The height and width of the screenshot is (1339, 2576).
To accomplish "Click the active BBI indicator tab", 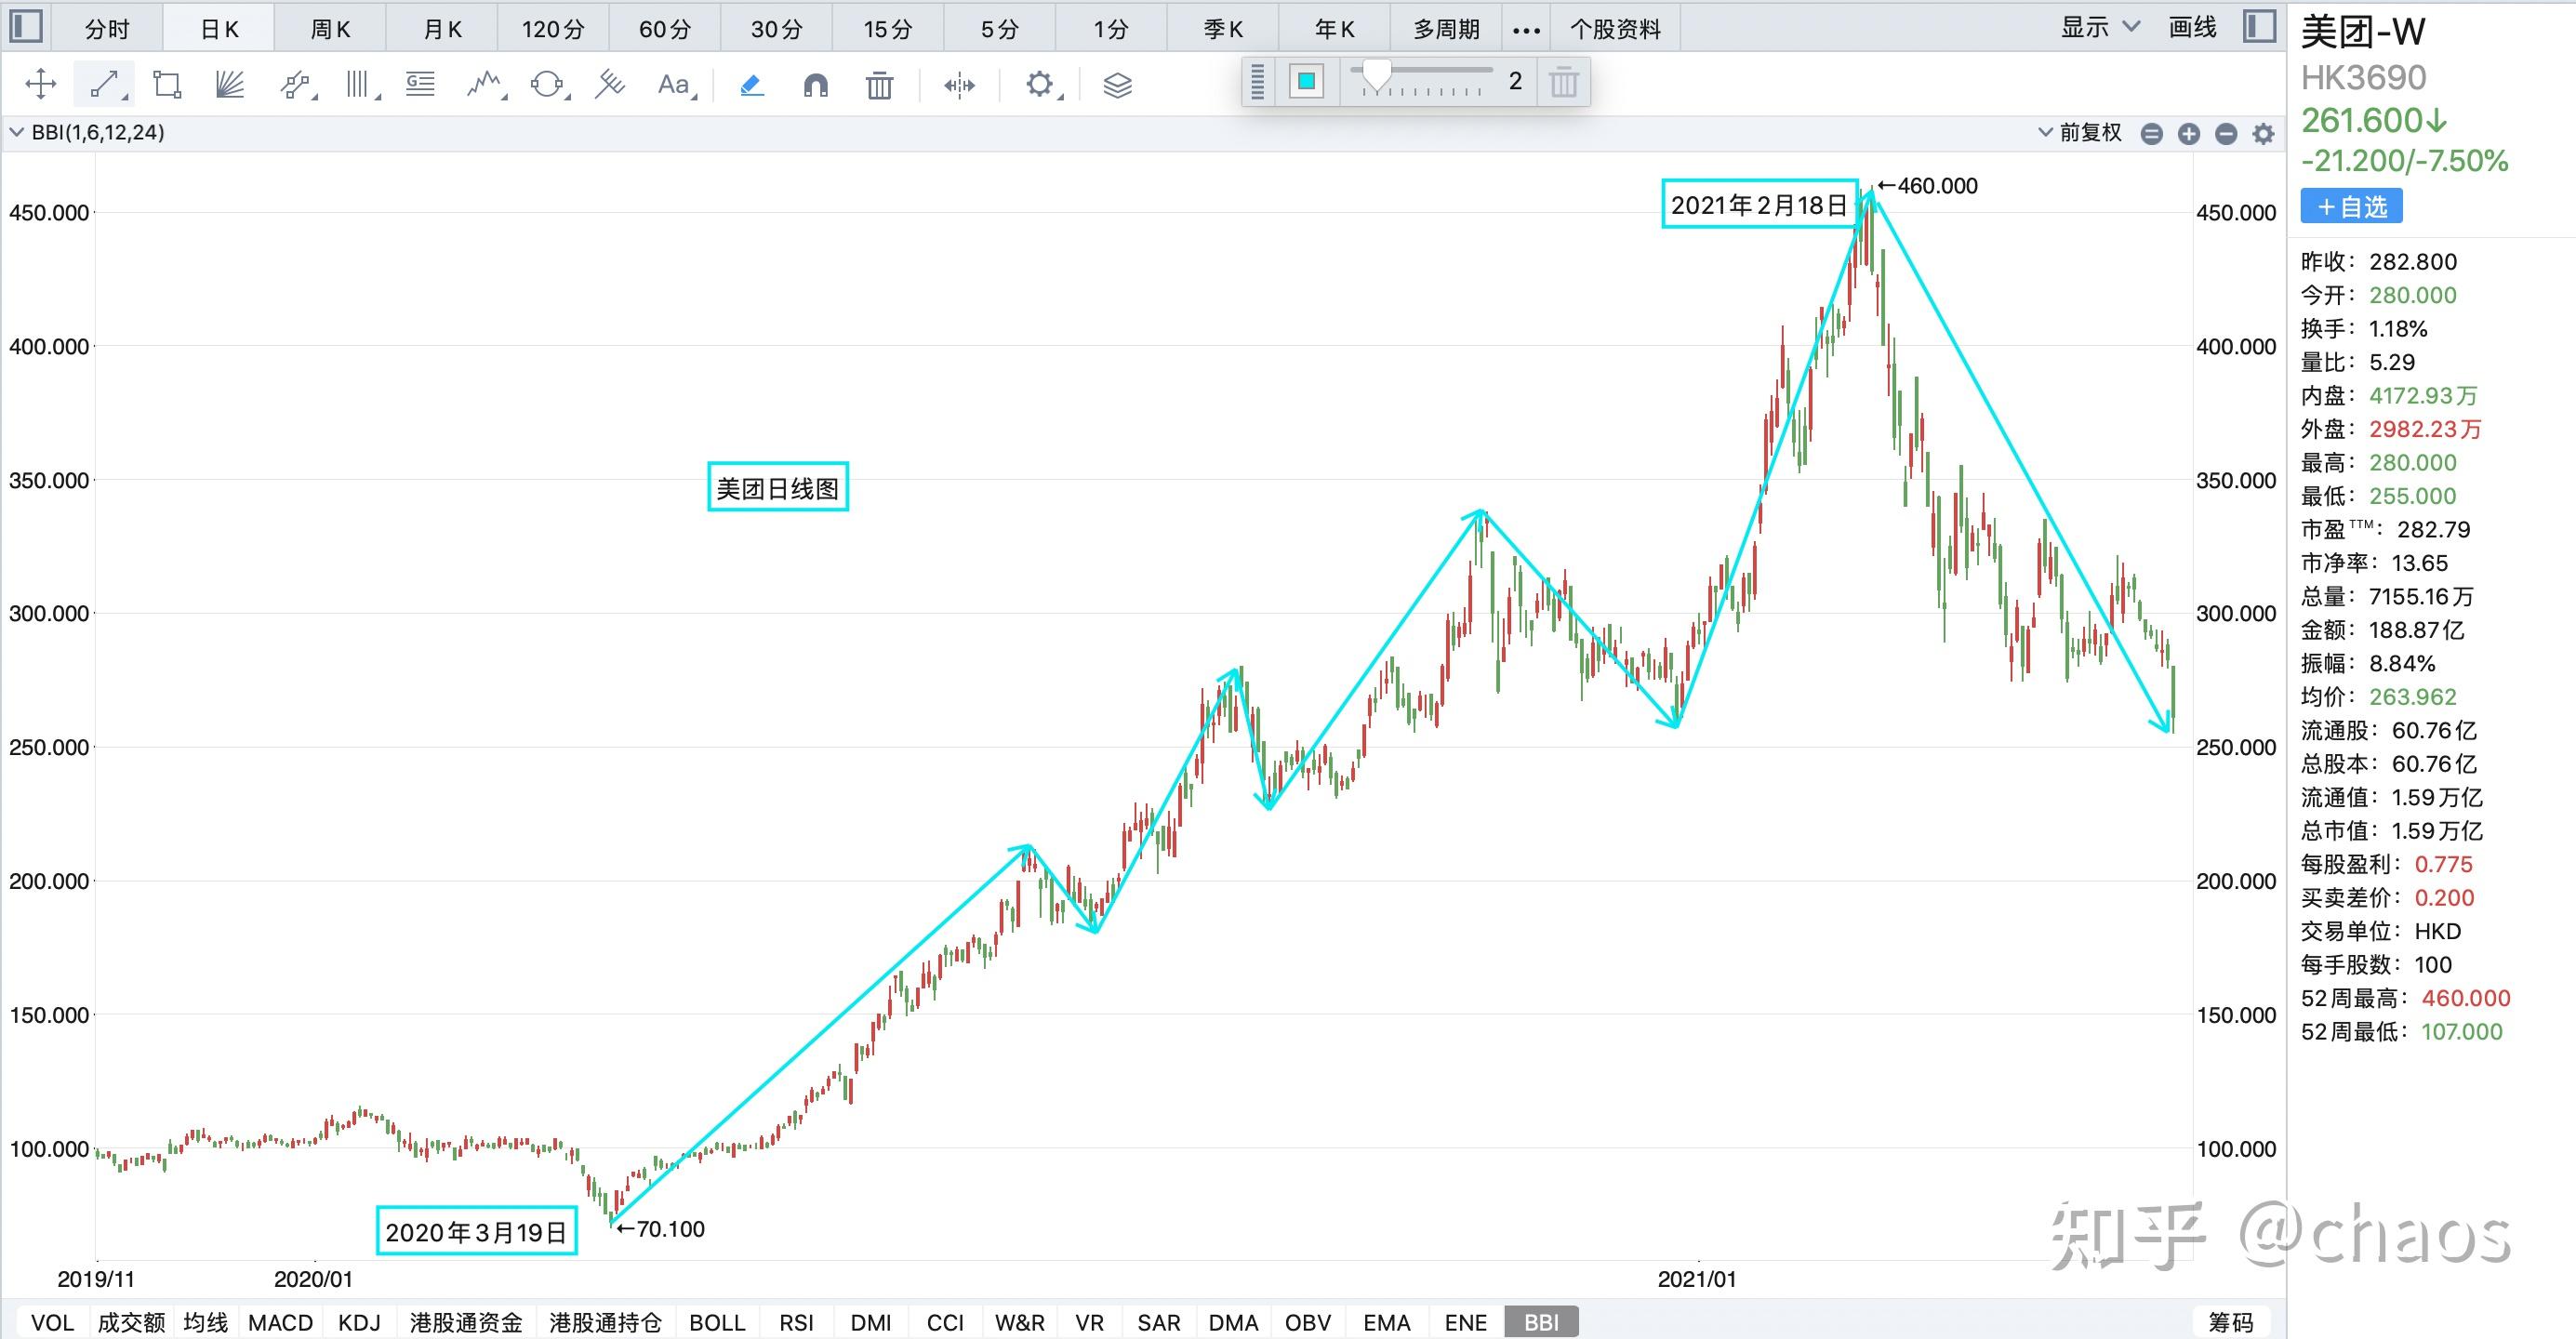I will coord(1541,1322).
